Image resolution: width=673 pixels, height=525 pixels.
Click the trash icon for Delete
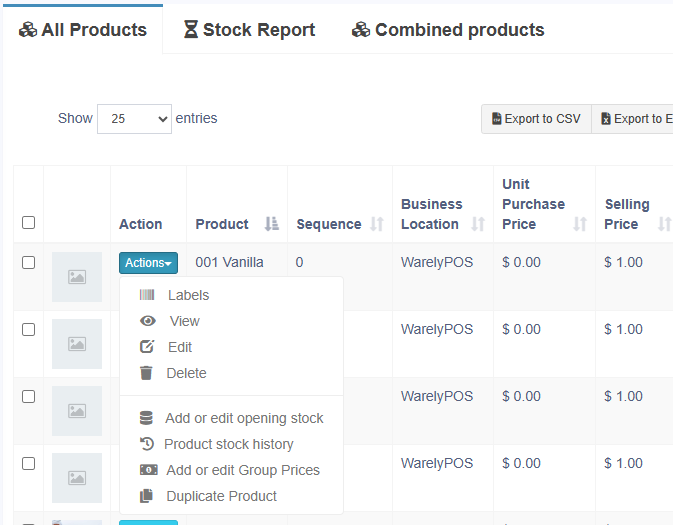147,373
